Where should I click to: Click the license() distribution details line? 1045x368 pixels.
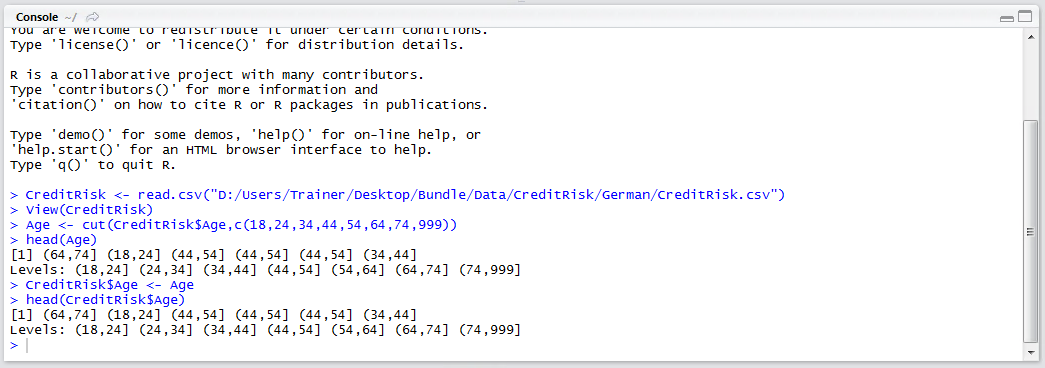(237, 45)
